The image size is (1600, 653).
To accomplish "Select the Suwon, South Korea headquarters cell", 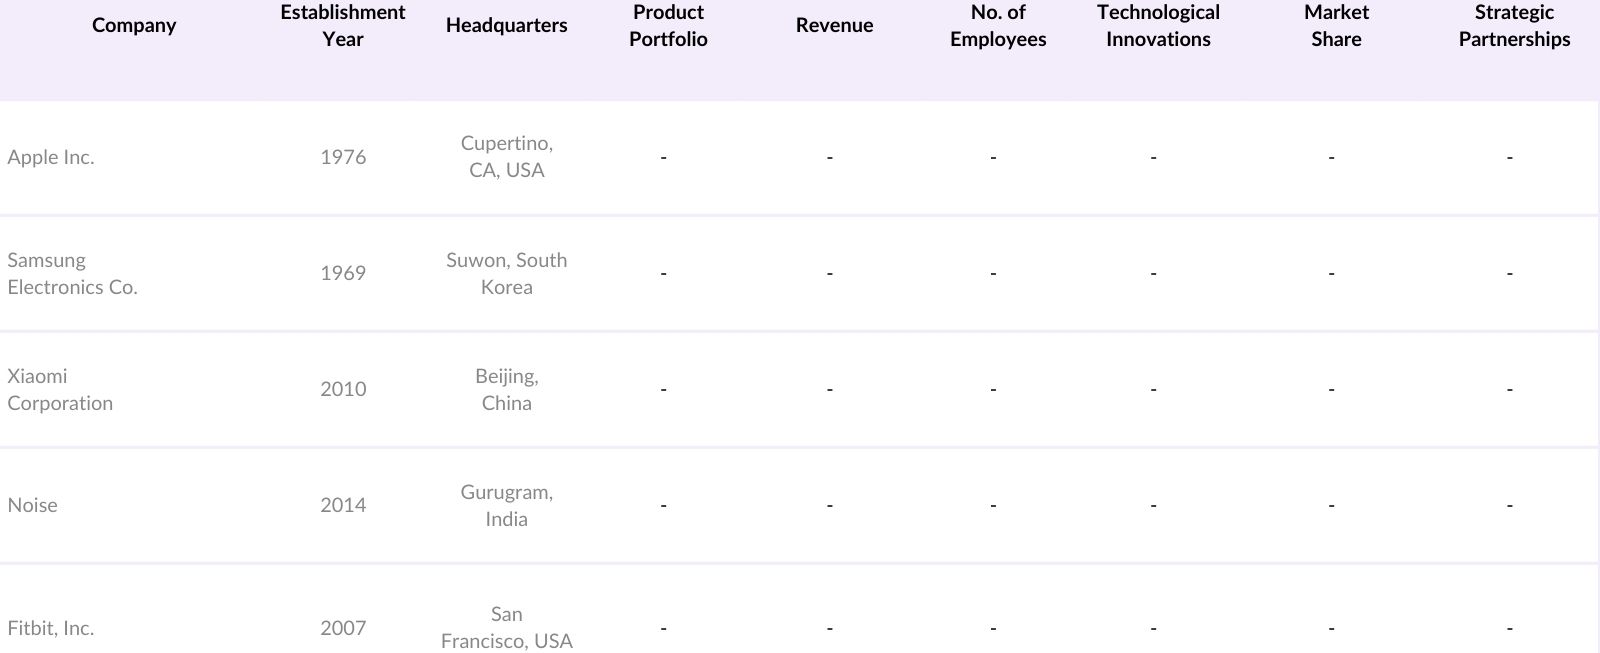I will (x=506, y=273).
